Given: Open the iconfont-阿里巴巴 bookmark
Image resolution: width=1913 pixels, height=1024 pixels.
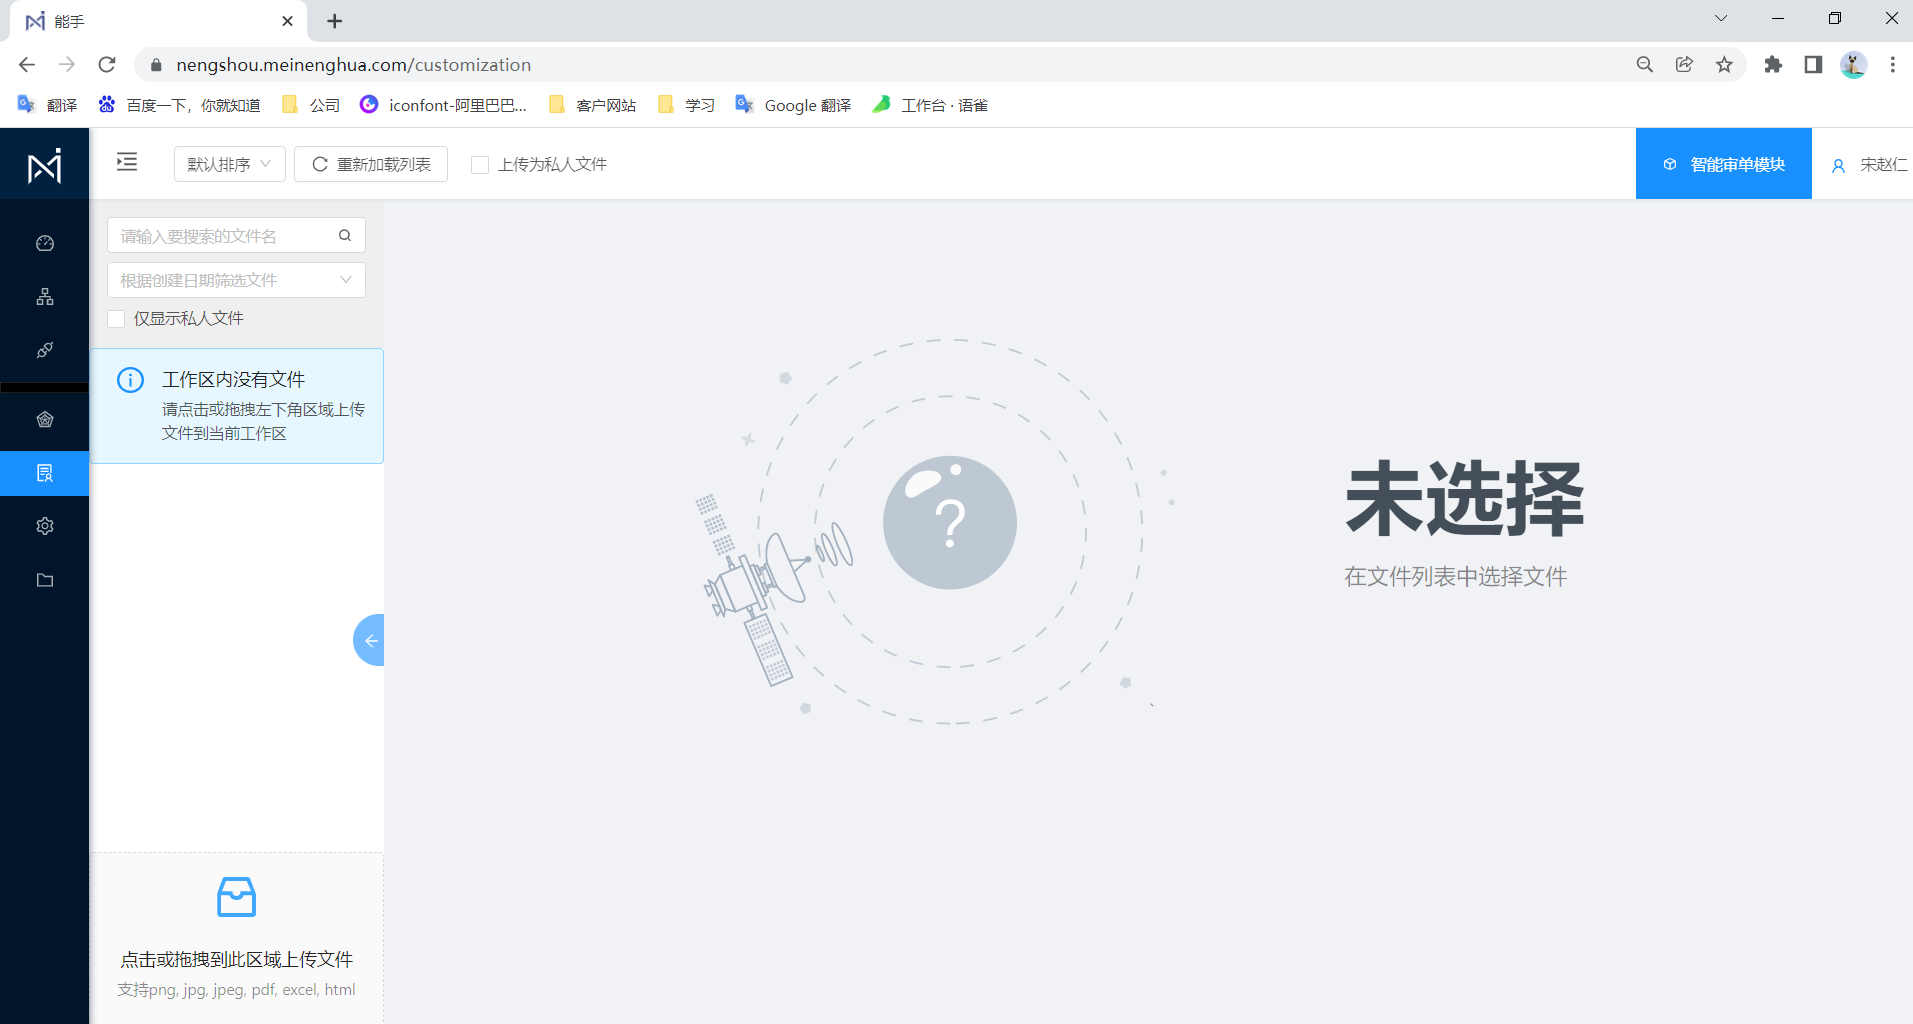Looking at the screenshot, I should [x=443, y=105].
